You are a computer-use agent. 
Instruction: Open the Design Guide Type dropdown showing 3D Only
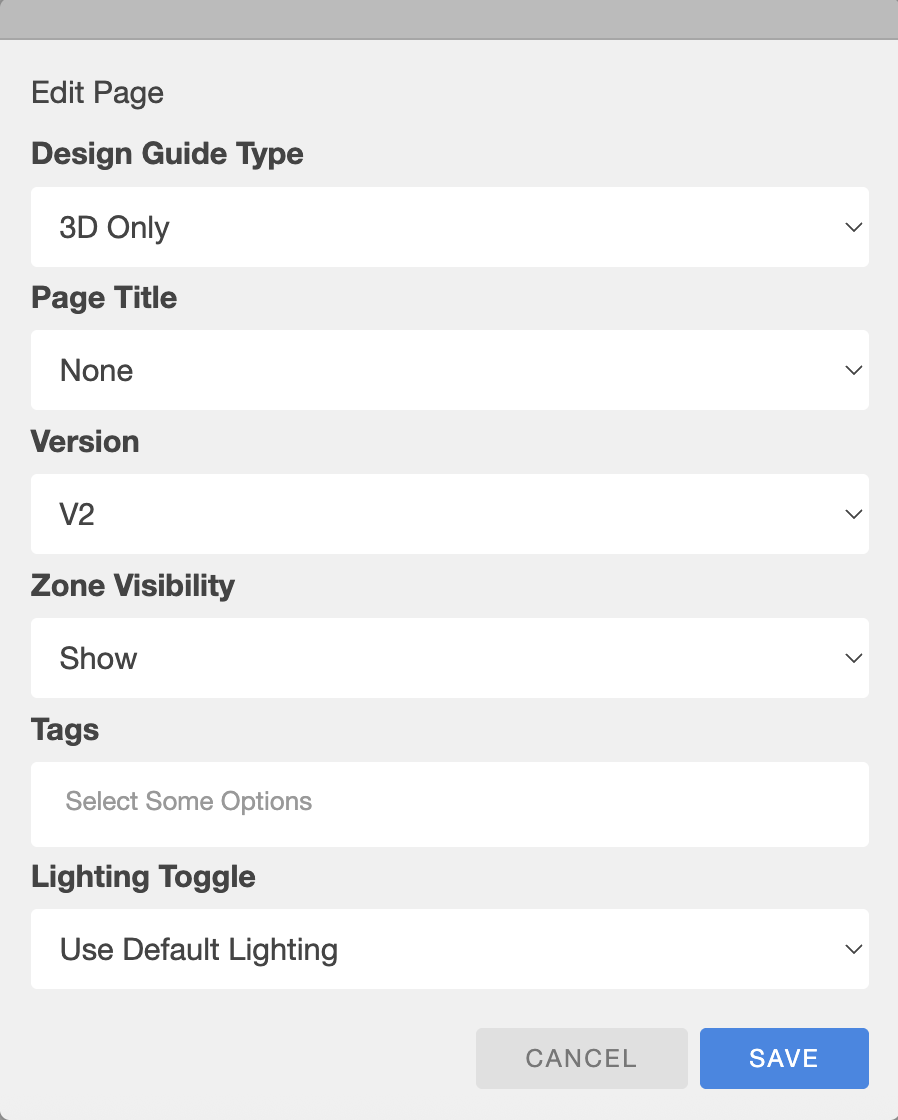449,227
